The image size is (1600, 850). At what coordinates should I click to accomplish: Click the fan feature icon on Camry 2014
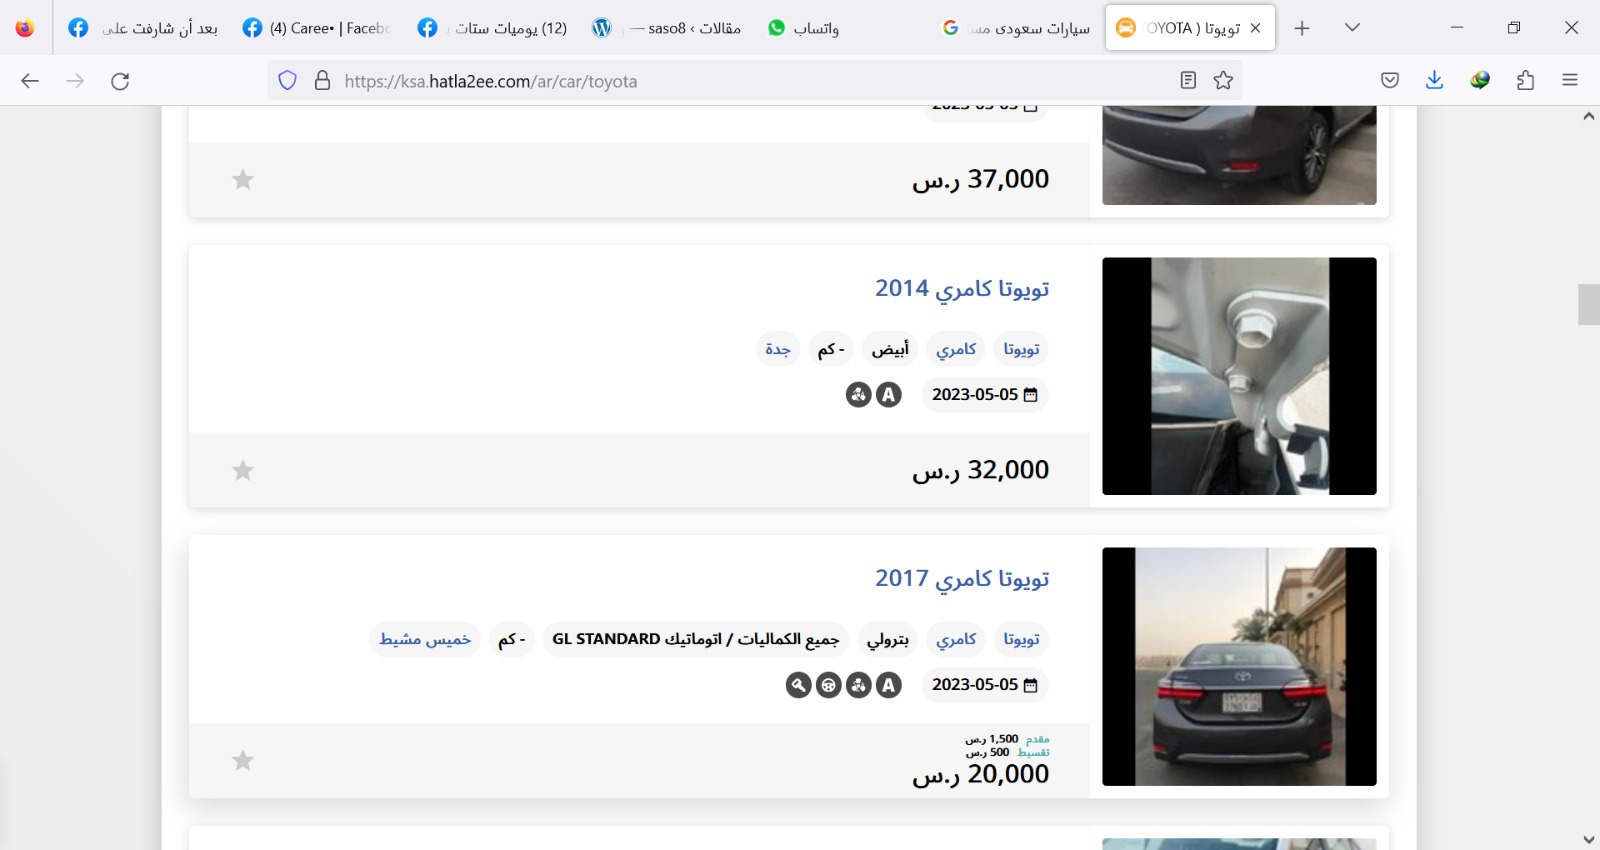(859, 395)
